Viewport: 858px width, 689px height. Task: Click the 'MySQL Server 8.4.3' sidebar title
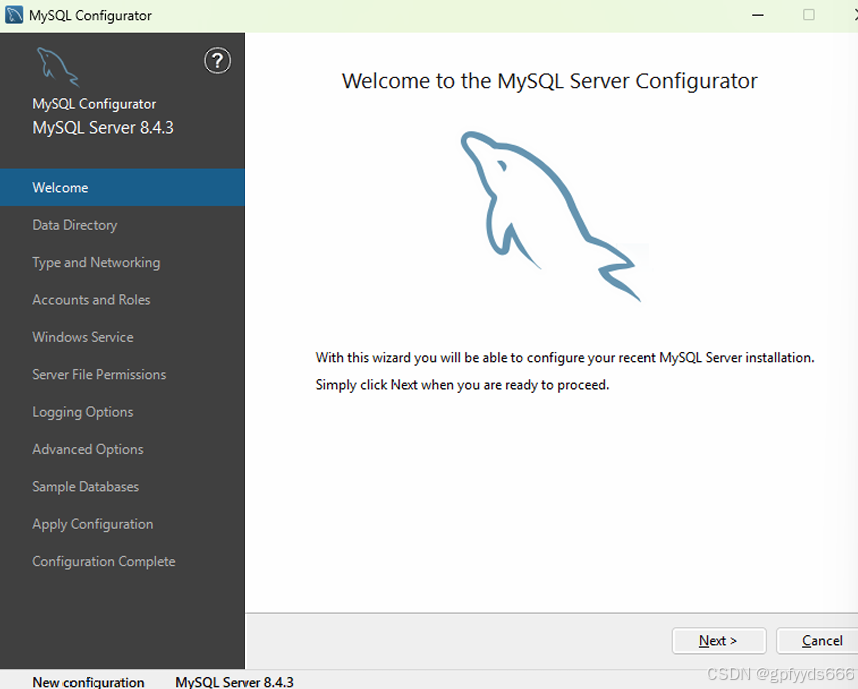[103, 128]
